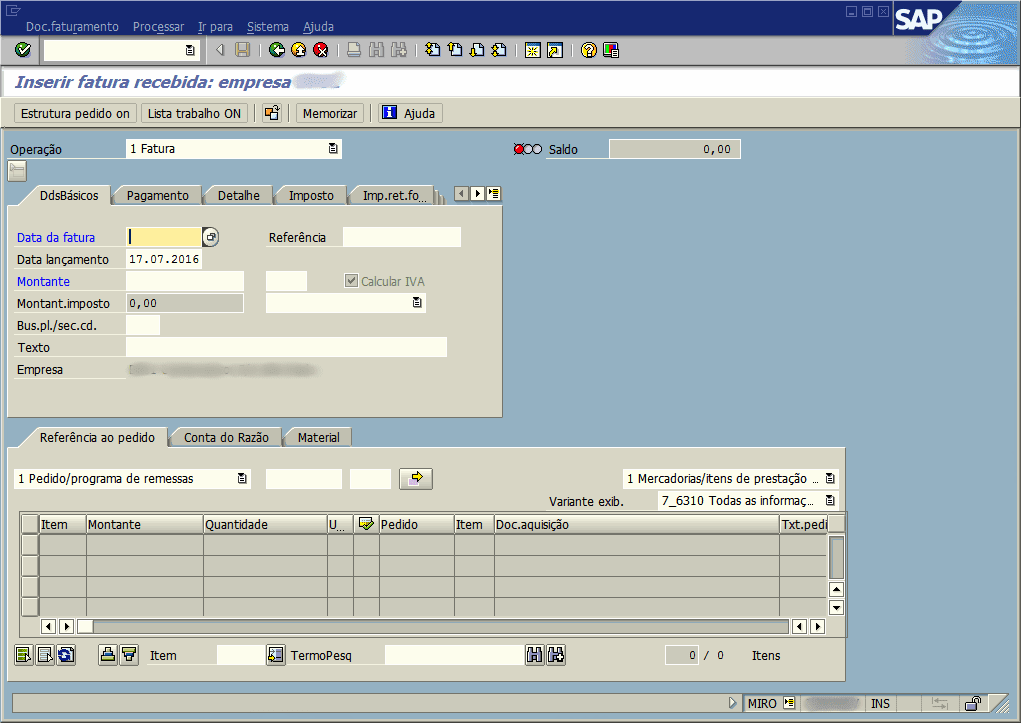The image size is (1021, 723).
Task: Select the third table row selector
Action: (x=30, y=586)
